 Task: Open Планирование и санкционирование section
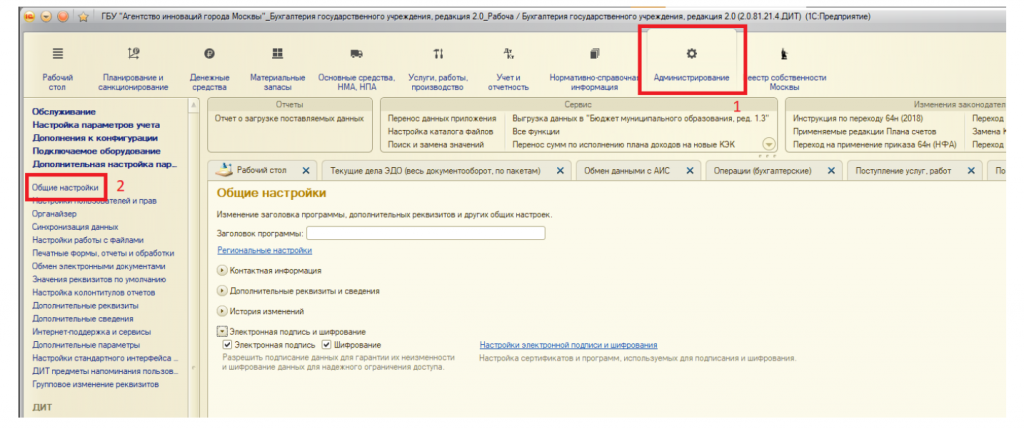[x=134, y=54]
